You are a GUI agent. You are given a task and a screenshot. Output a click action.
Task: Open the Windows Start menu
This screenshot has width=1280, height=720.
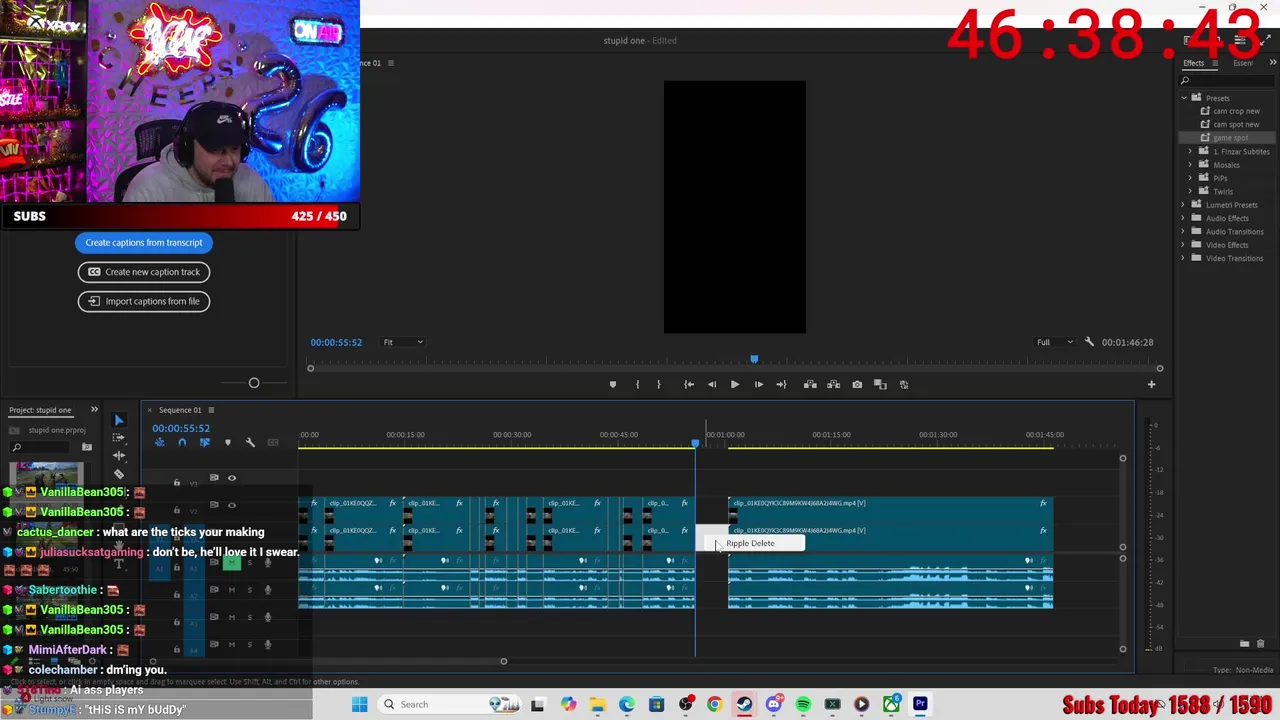[360, 704]
